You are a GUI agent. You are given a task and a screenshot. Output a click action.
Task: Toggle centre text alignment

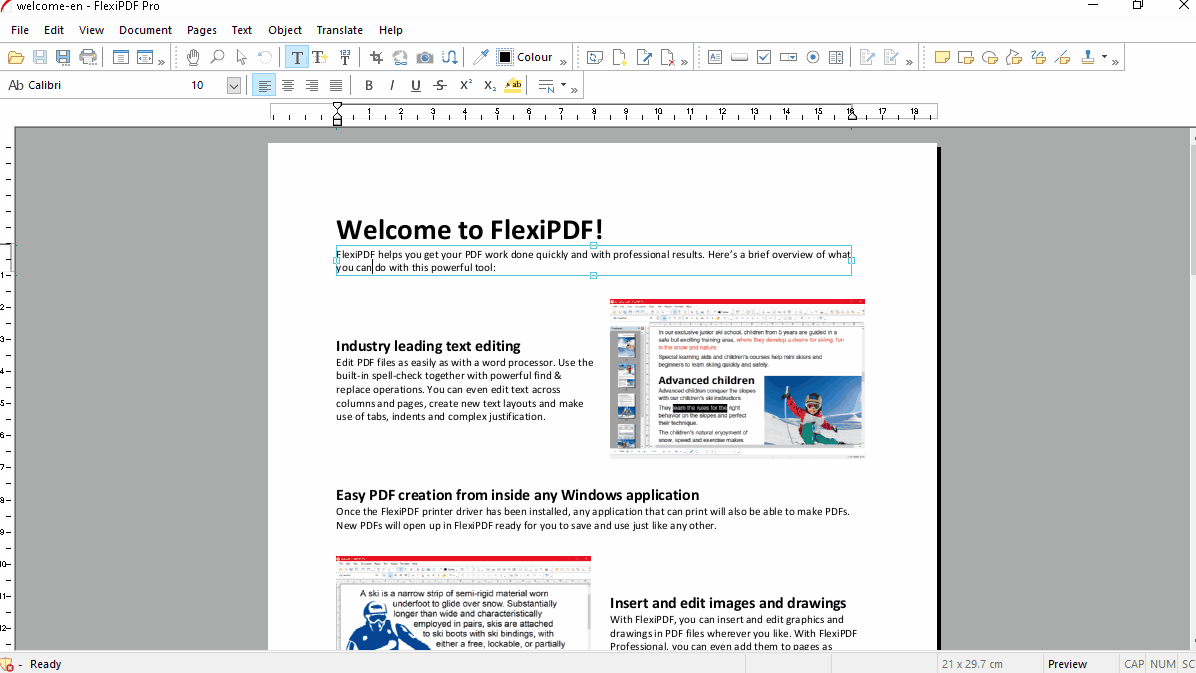coord(288,85)
